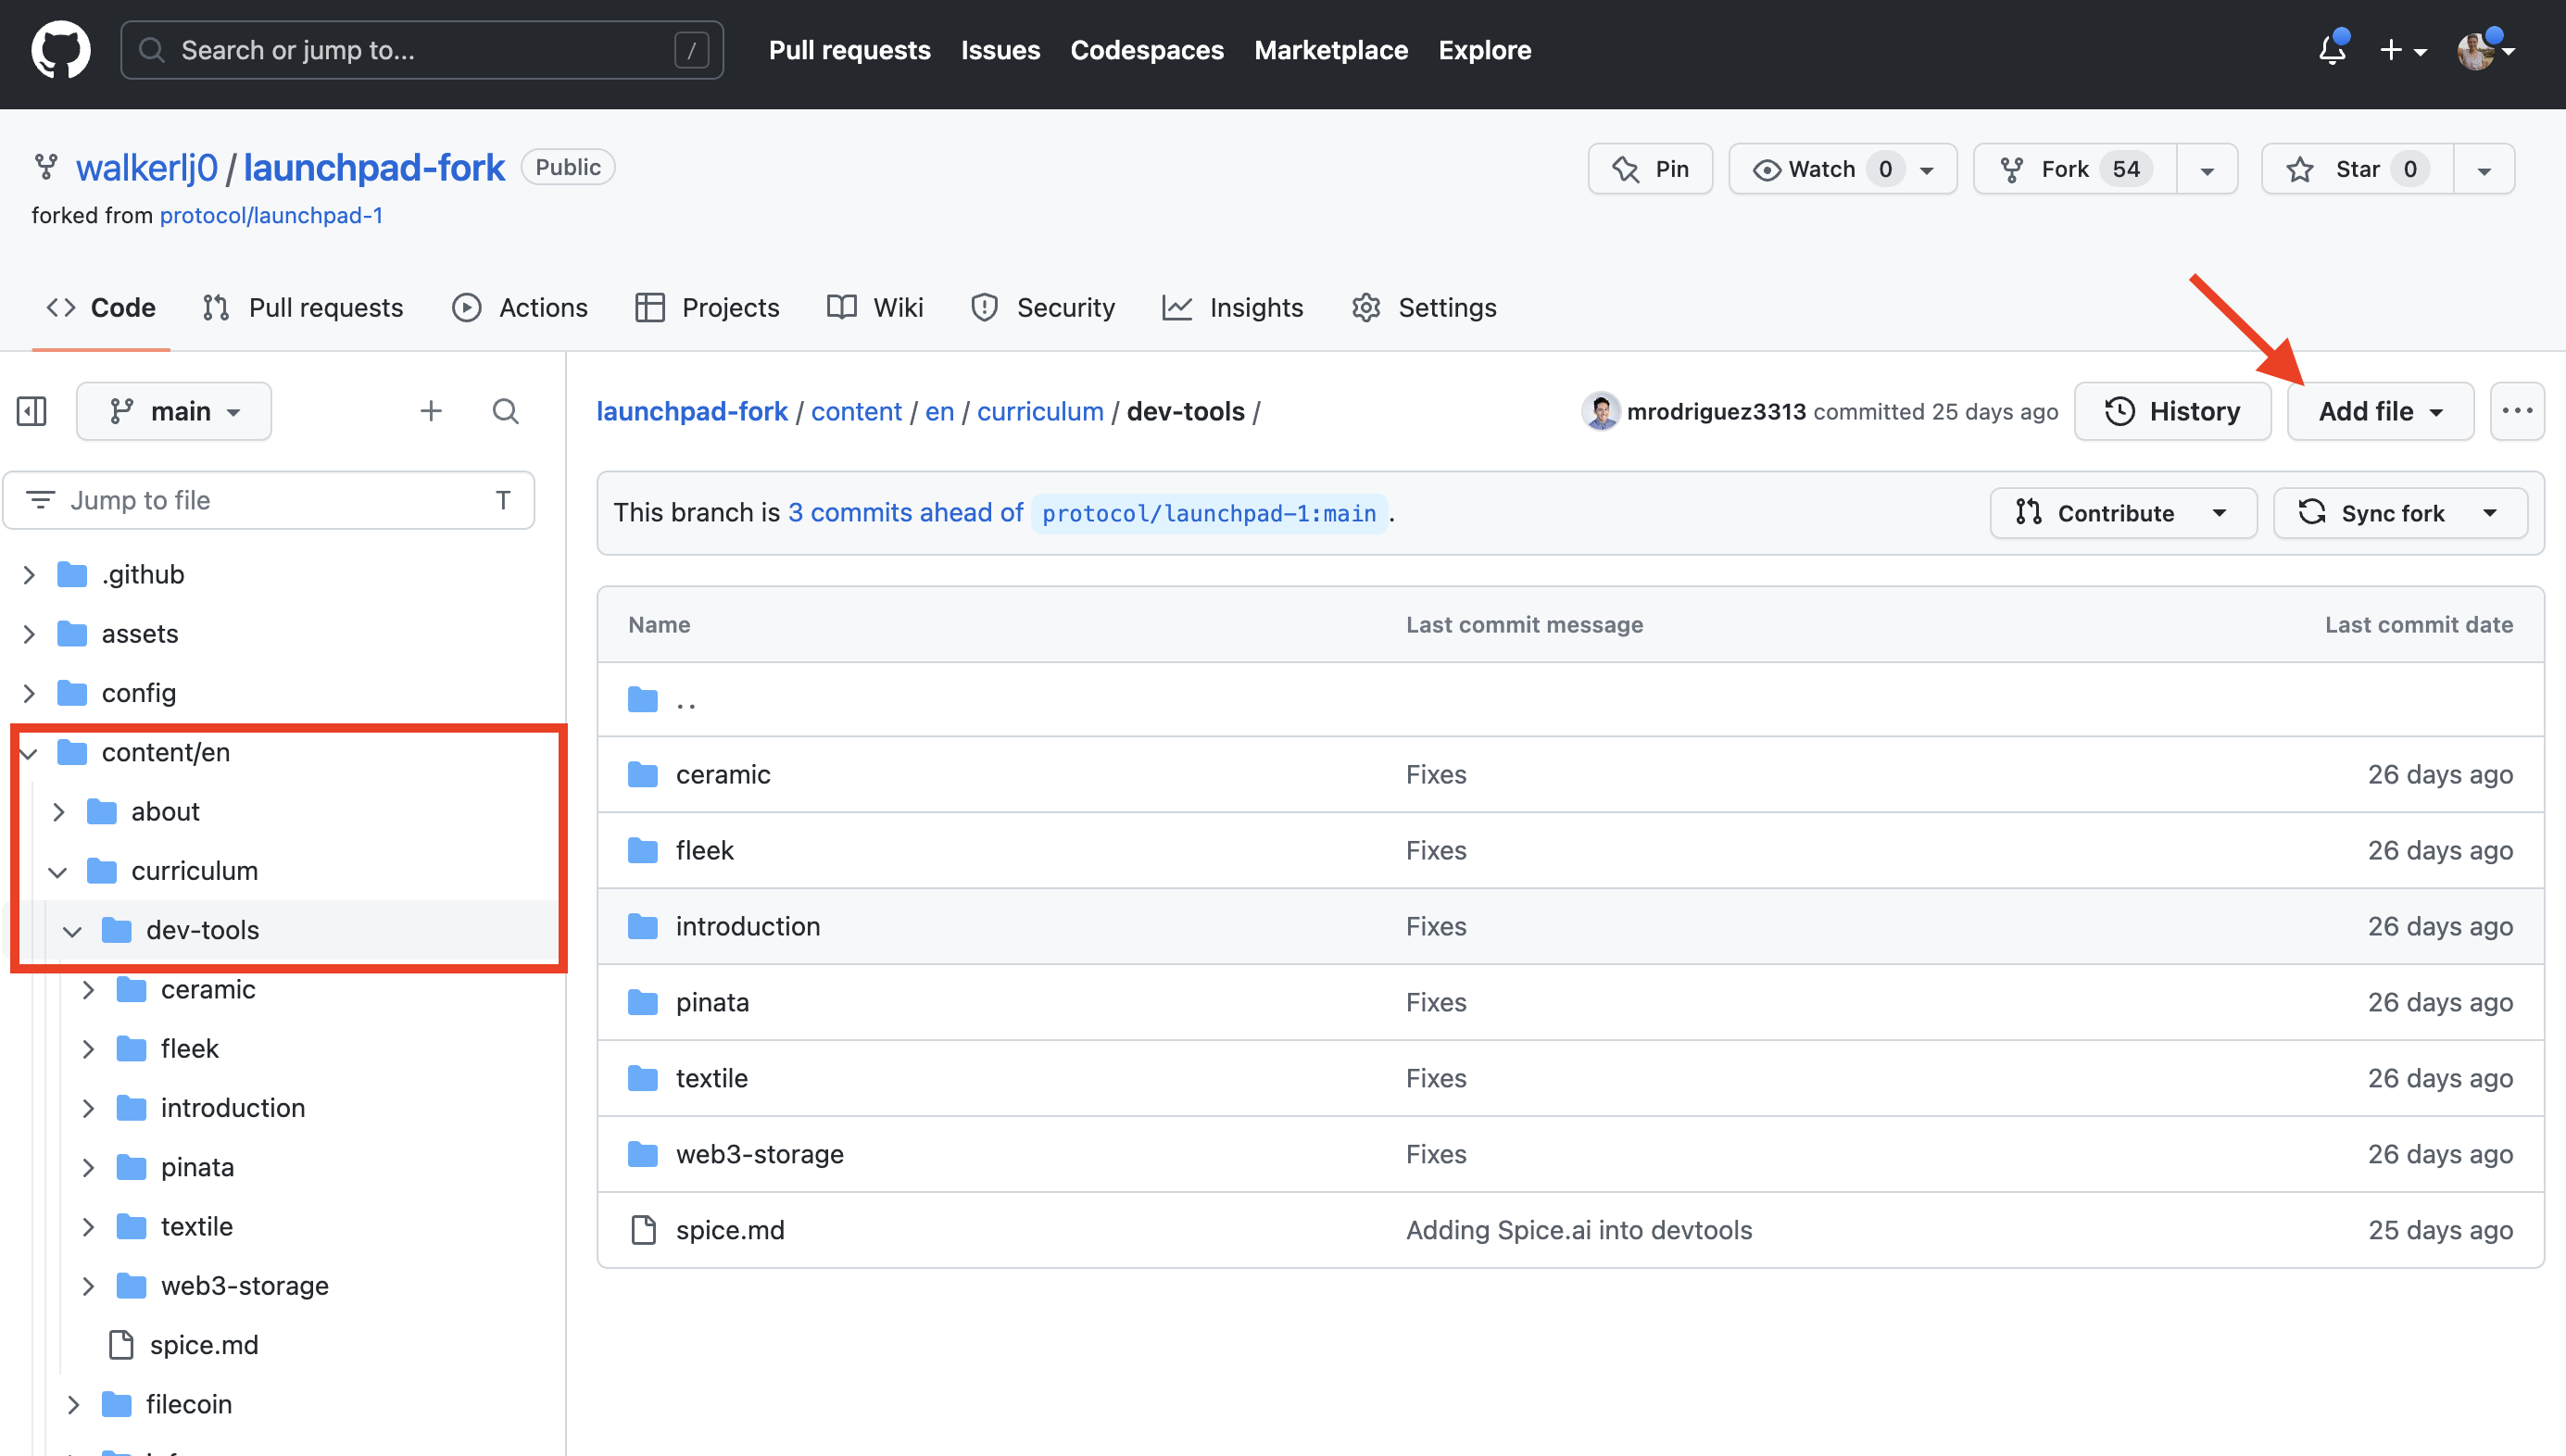Image resolution: width=2566 pixels, height=1456 pixels.
Task: Open Codespaces in top navigation
Action: [1147, 50]
